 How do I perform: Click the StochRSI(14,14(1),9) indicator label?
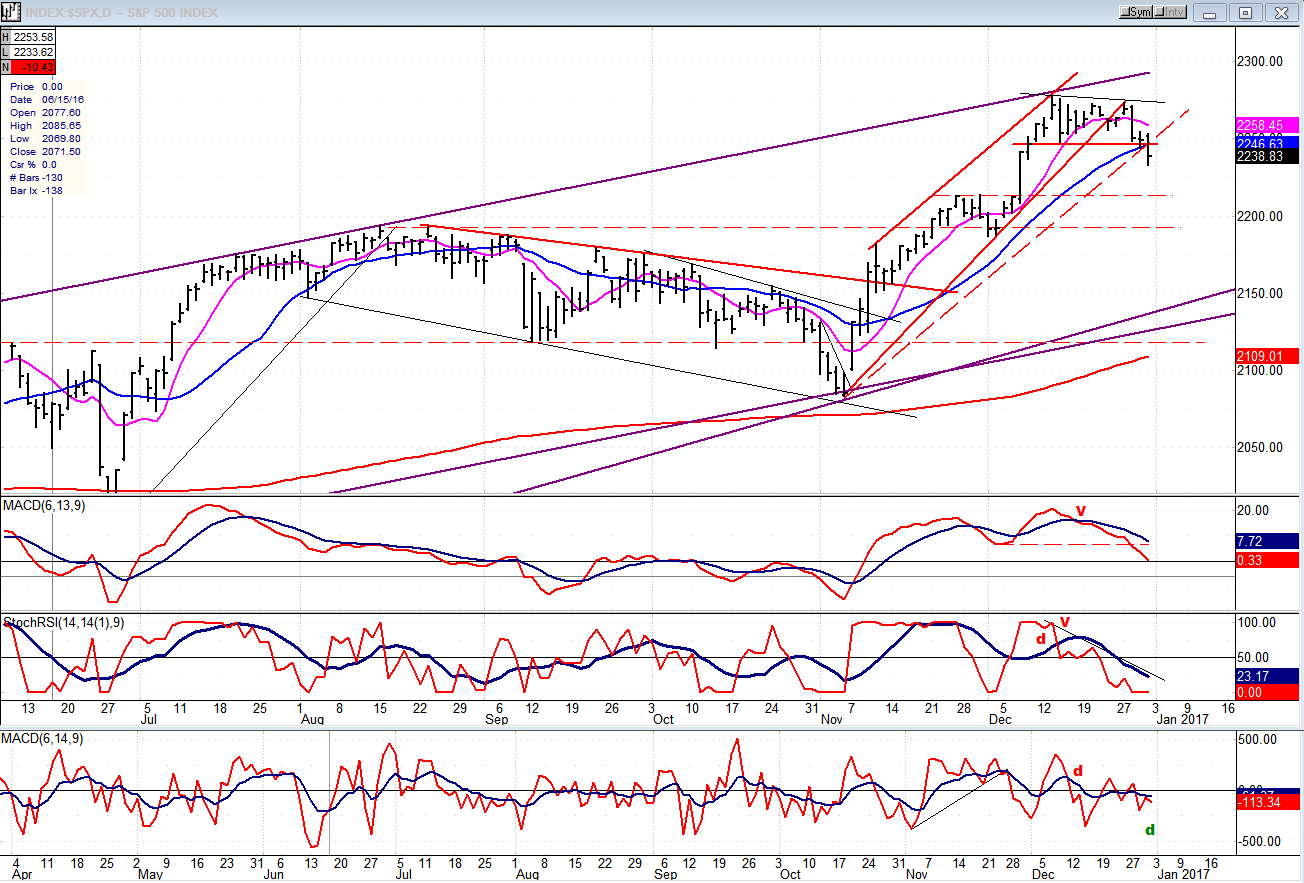[64, 623]
